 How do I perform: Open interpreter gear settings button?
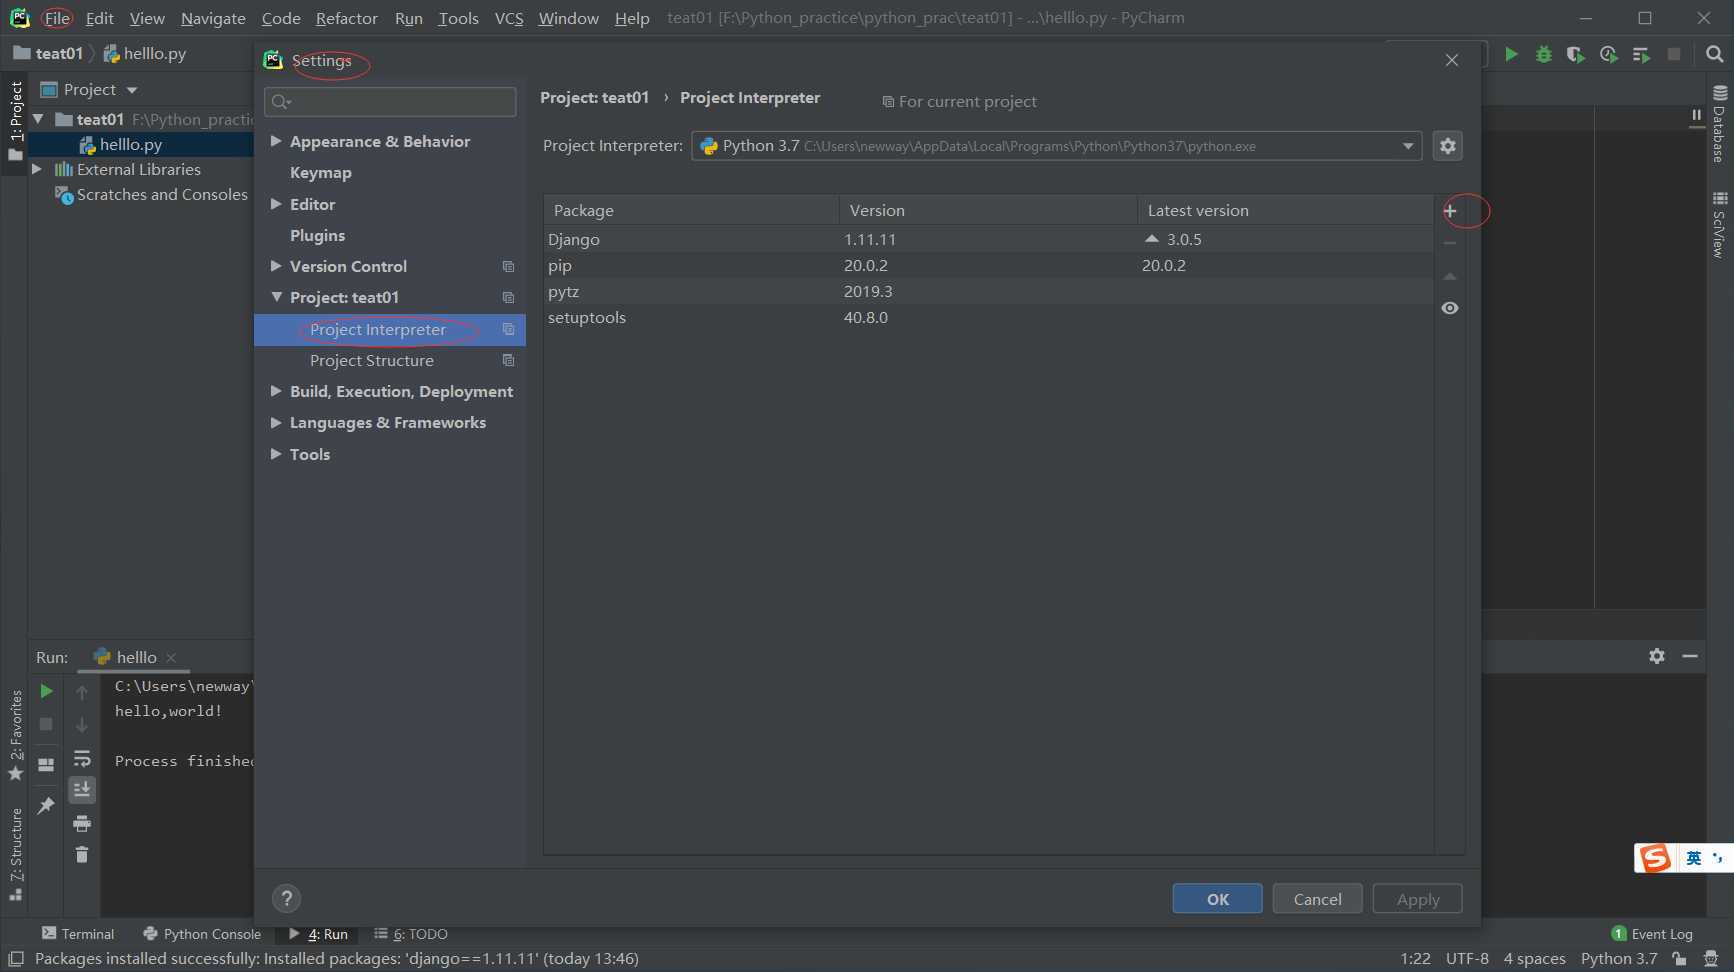1447,146
